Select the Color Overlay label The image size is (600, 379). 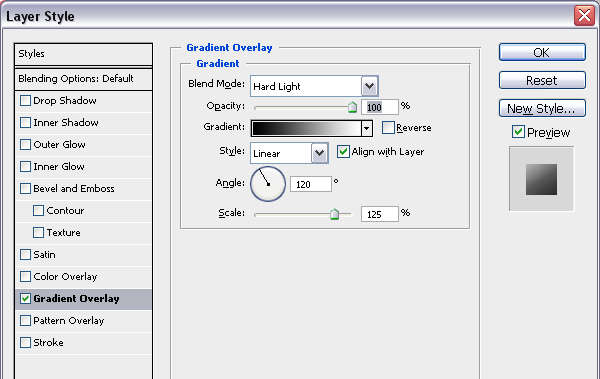point(65,277)
